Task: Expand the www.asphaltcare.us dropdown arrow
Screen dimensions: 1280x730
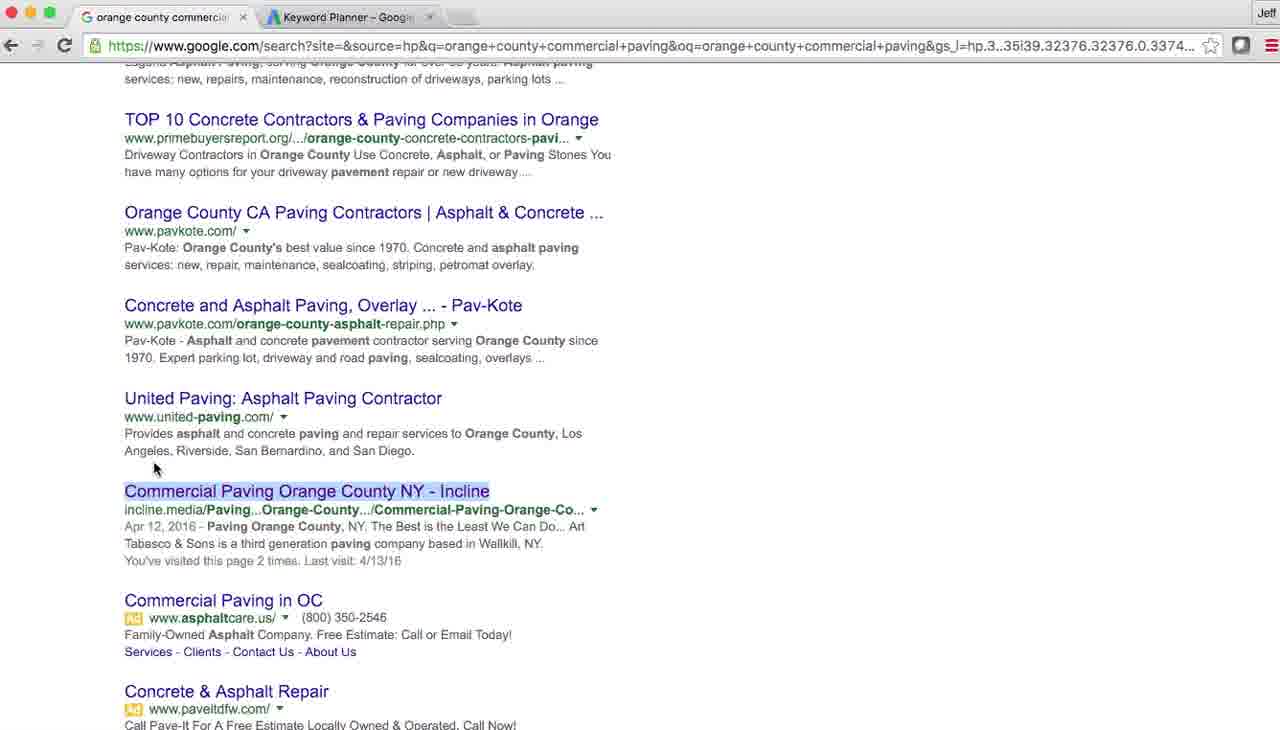Action: (x=285, y=618)
